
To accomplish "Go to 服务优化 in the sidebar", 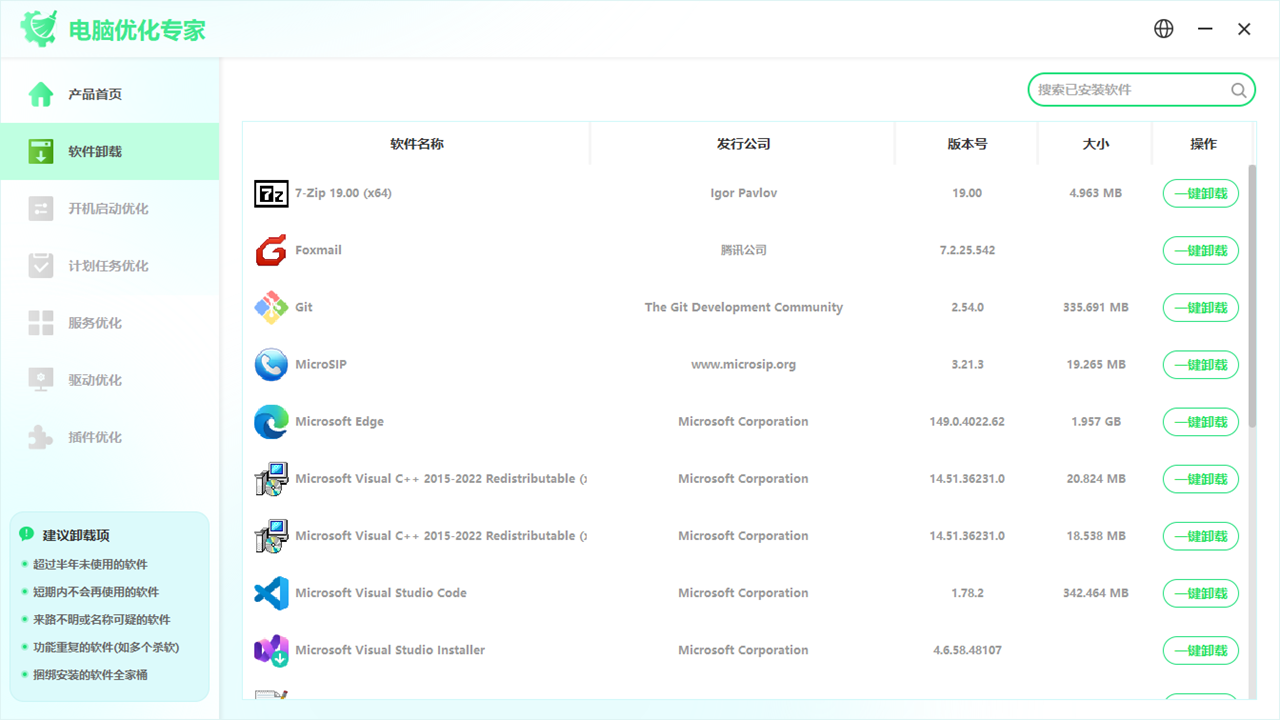I will click(110, 323).
